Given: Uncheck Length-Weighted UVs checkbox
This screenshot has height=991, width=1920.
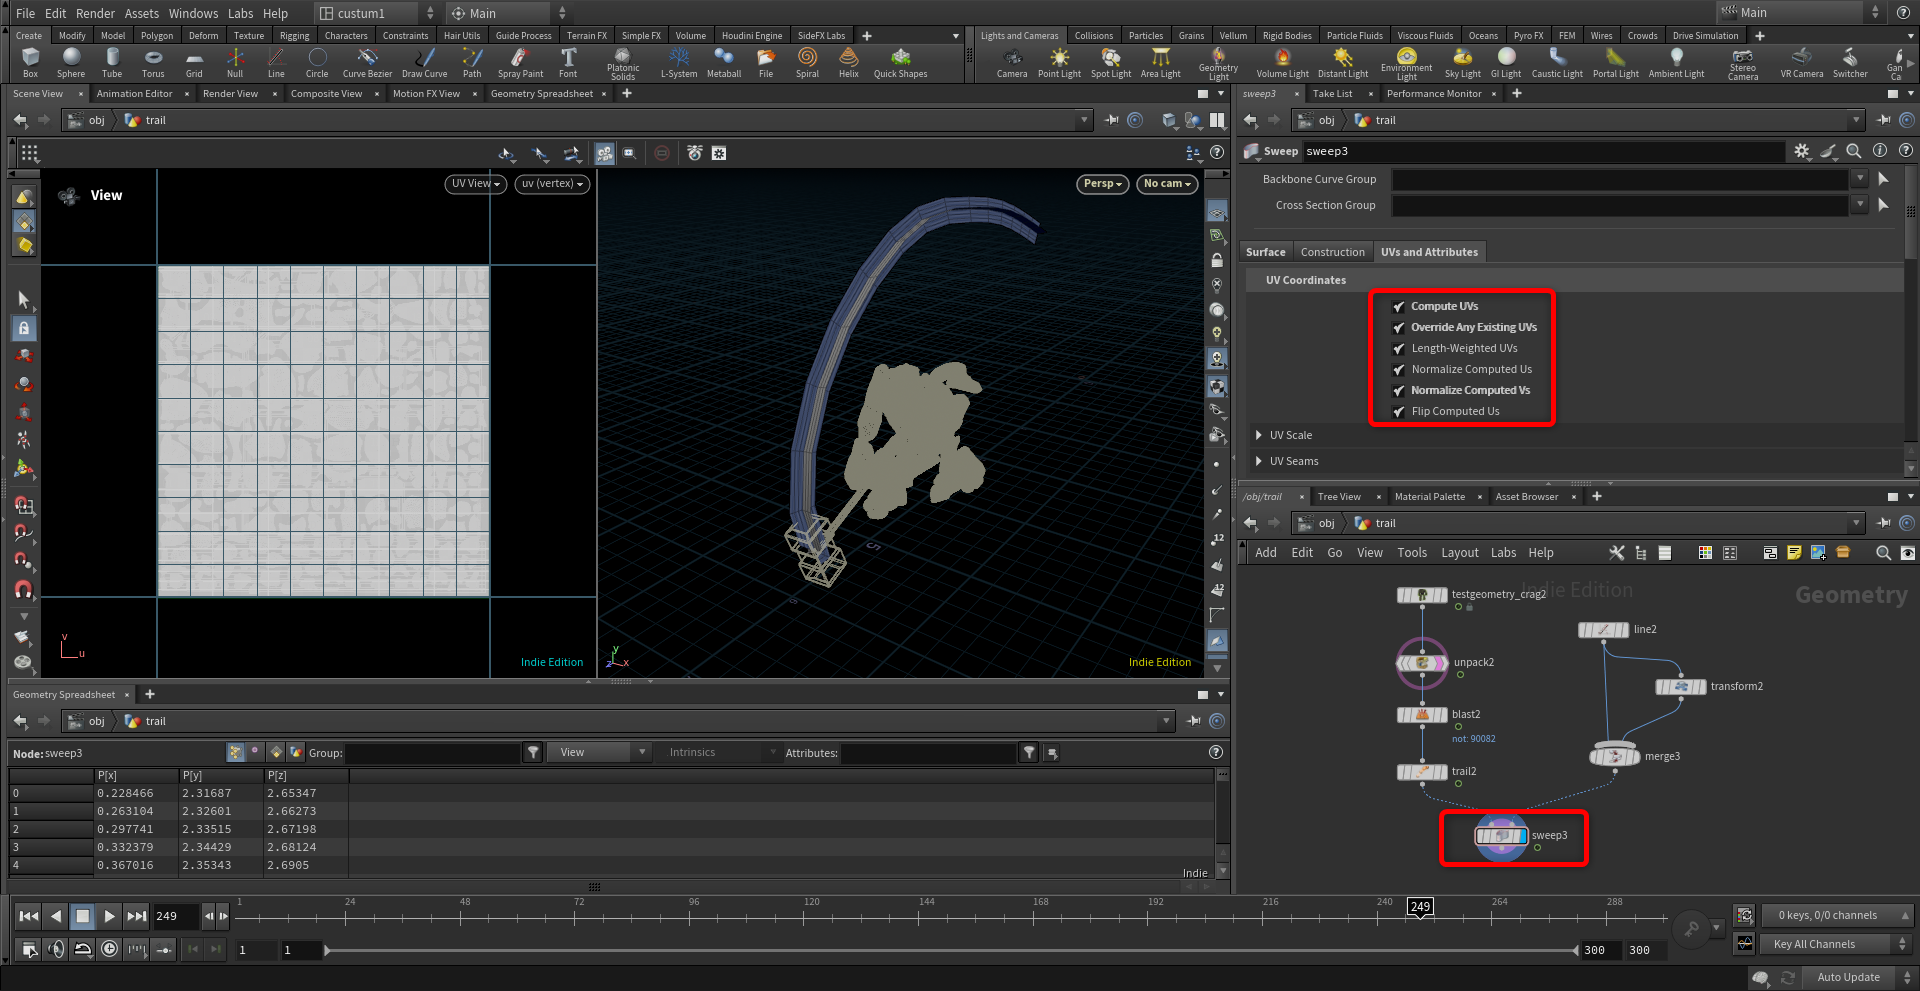Looking at the screenshot, I should (x=1399, y=349).
